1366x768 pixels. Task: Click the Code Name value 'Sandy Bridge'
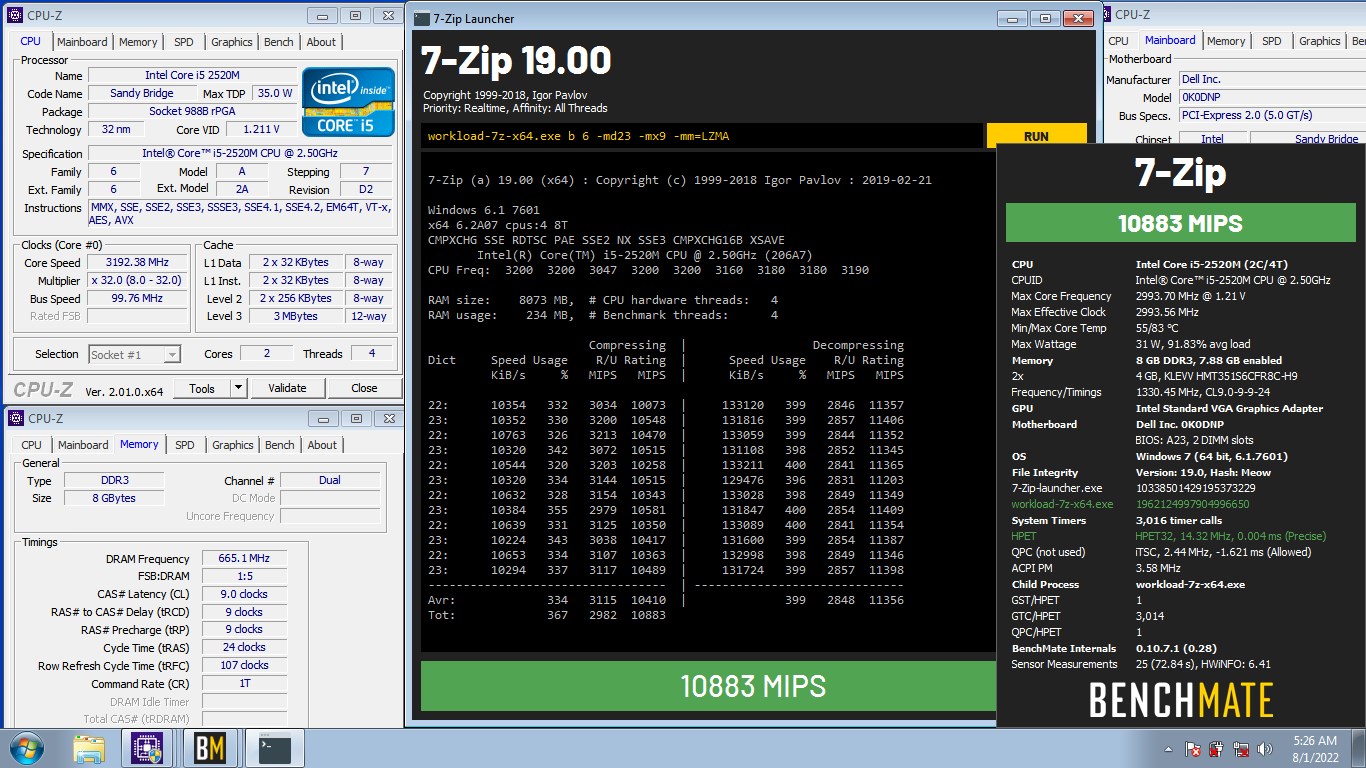click(141, 93)
